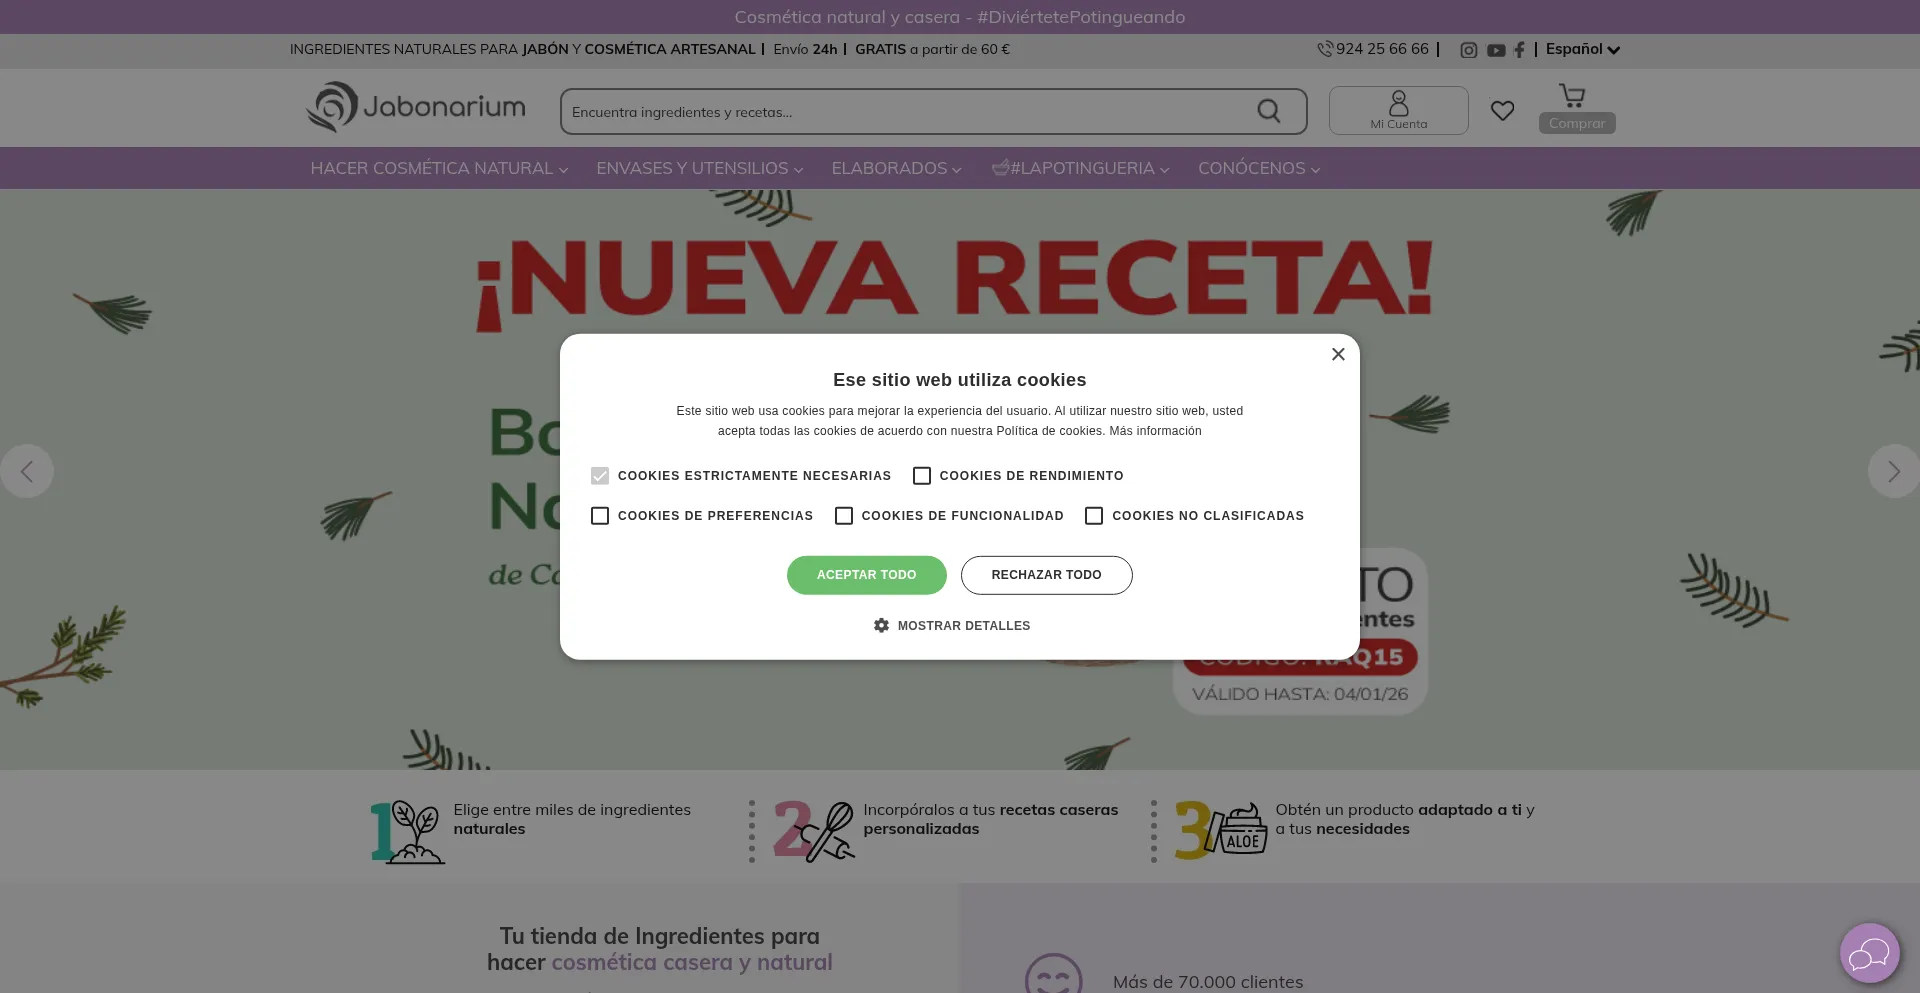Expand the Español language dropdown
This screenshot has width=1920, height=993.
click(x=1582, y=49)
